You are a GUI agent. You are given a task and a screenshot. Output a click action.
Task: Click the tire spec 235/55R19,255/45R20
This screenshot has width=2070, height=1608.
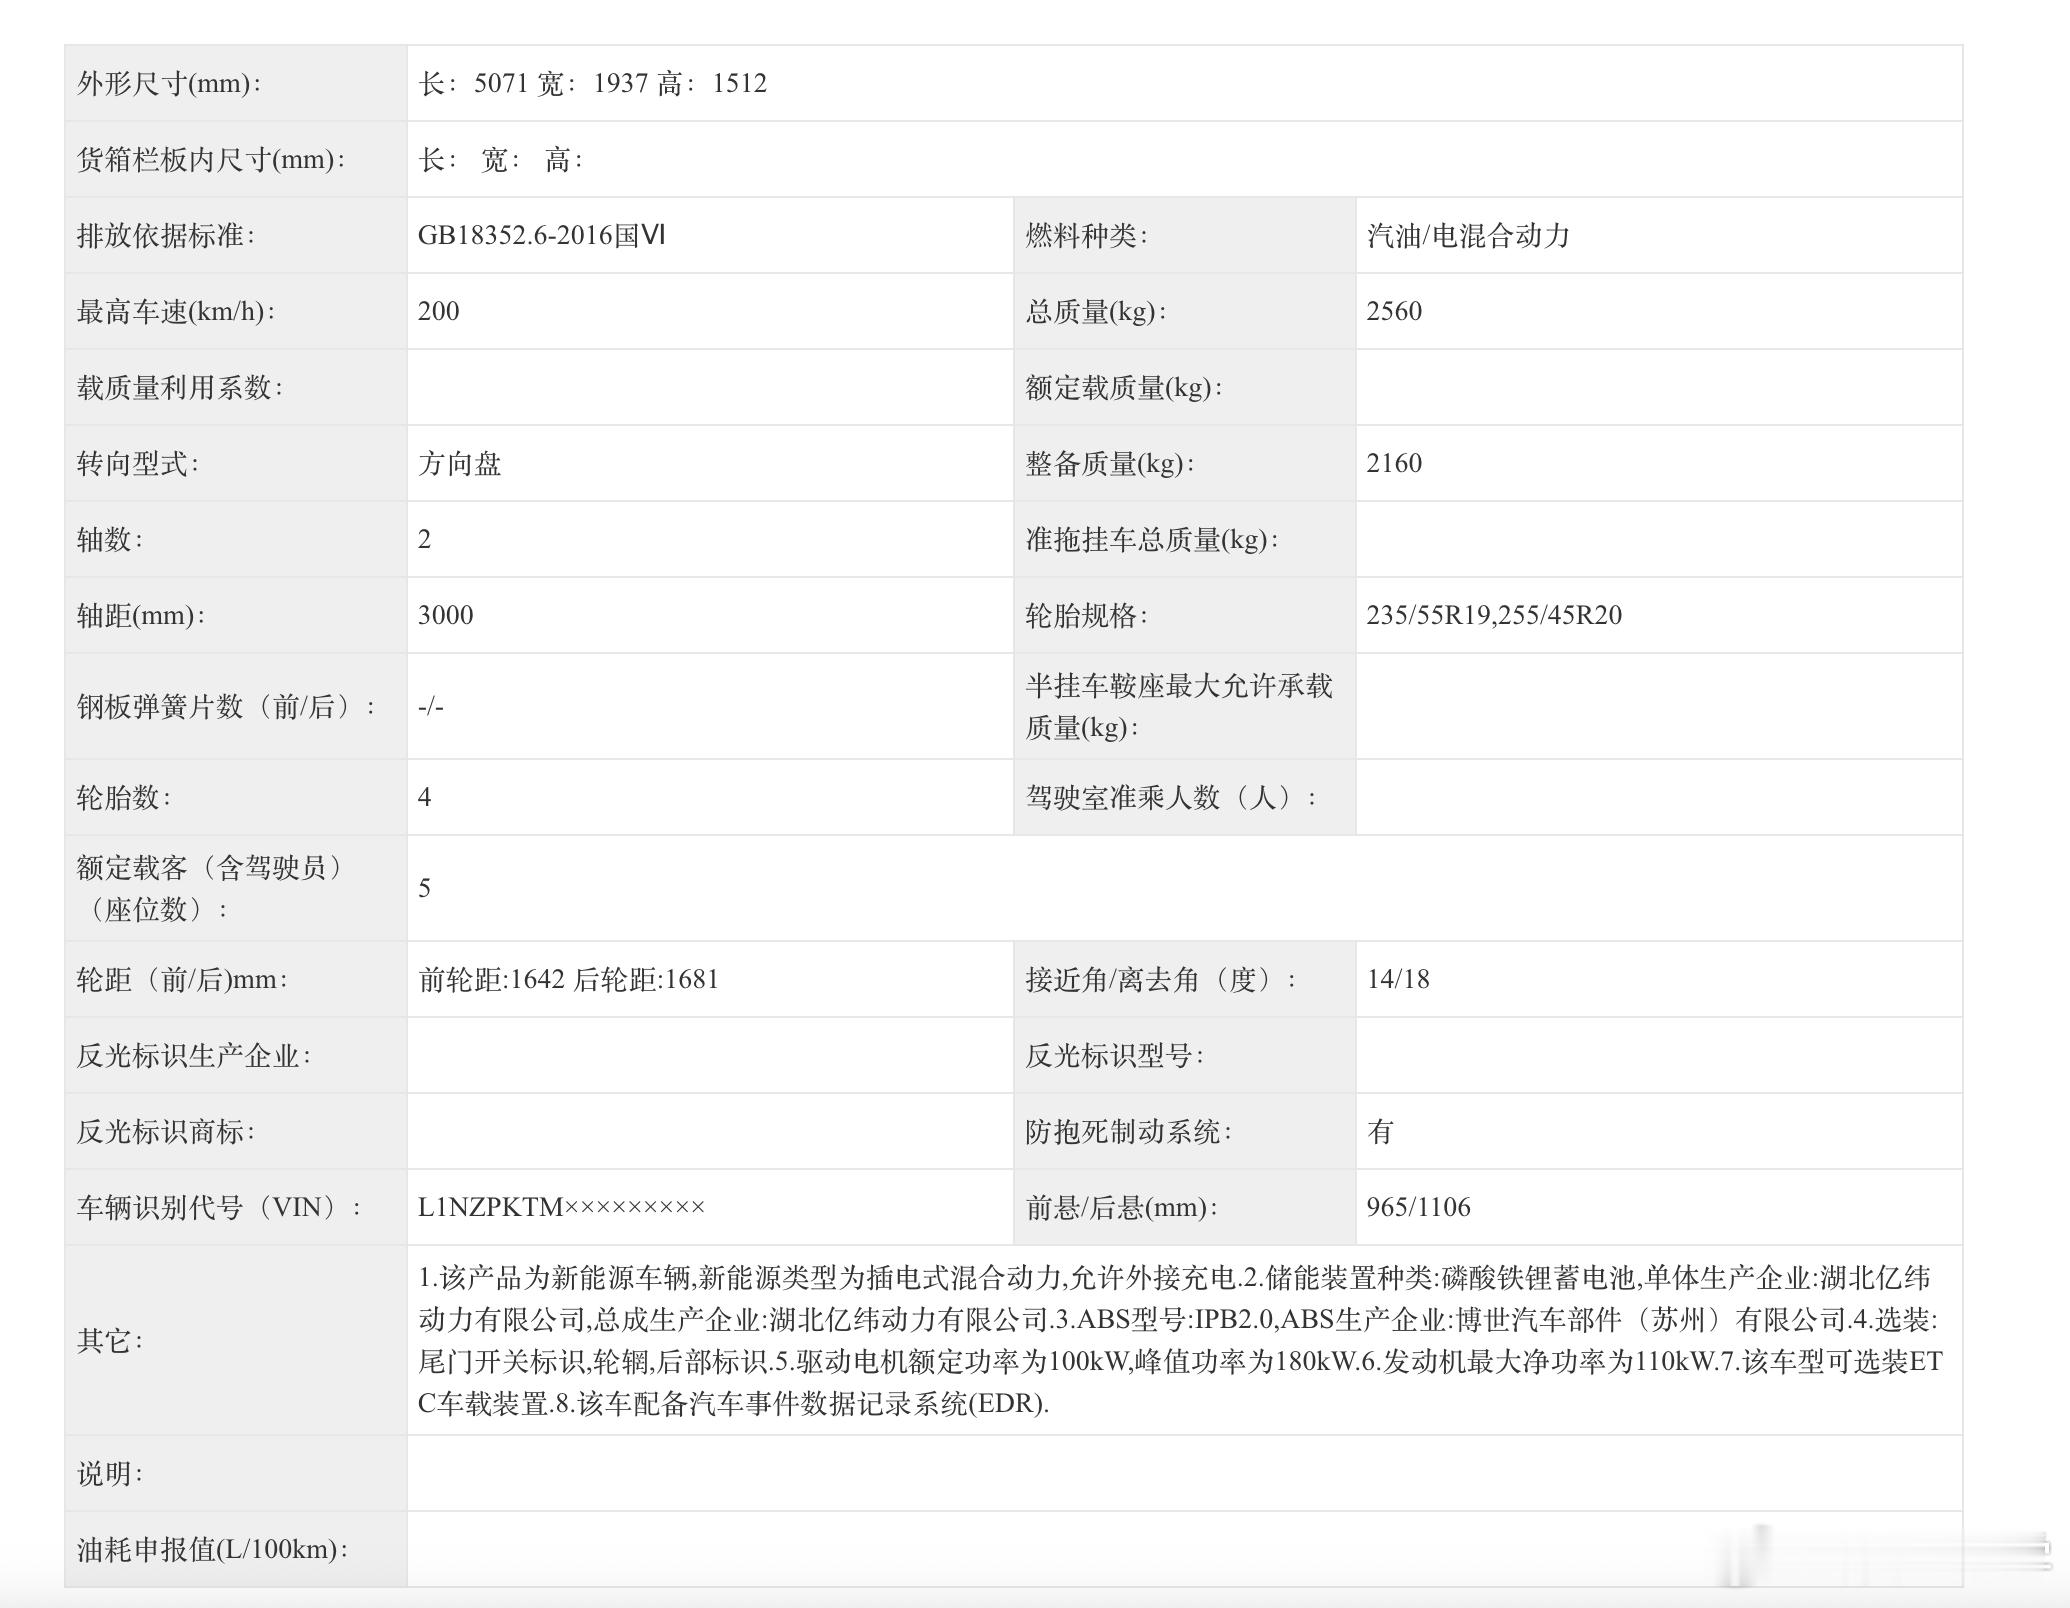click(1494, 615)
